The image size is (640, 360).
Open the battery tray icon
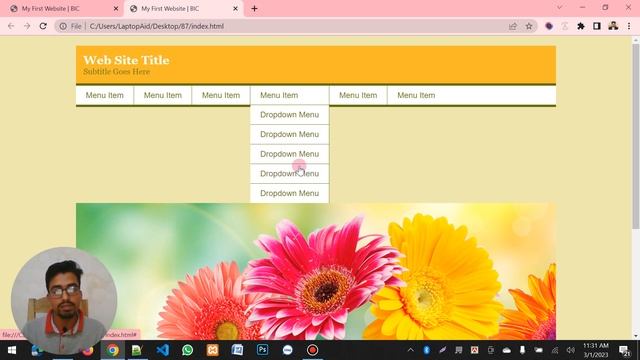pos(539,350)
